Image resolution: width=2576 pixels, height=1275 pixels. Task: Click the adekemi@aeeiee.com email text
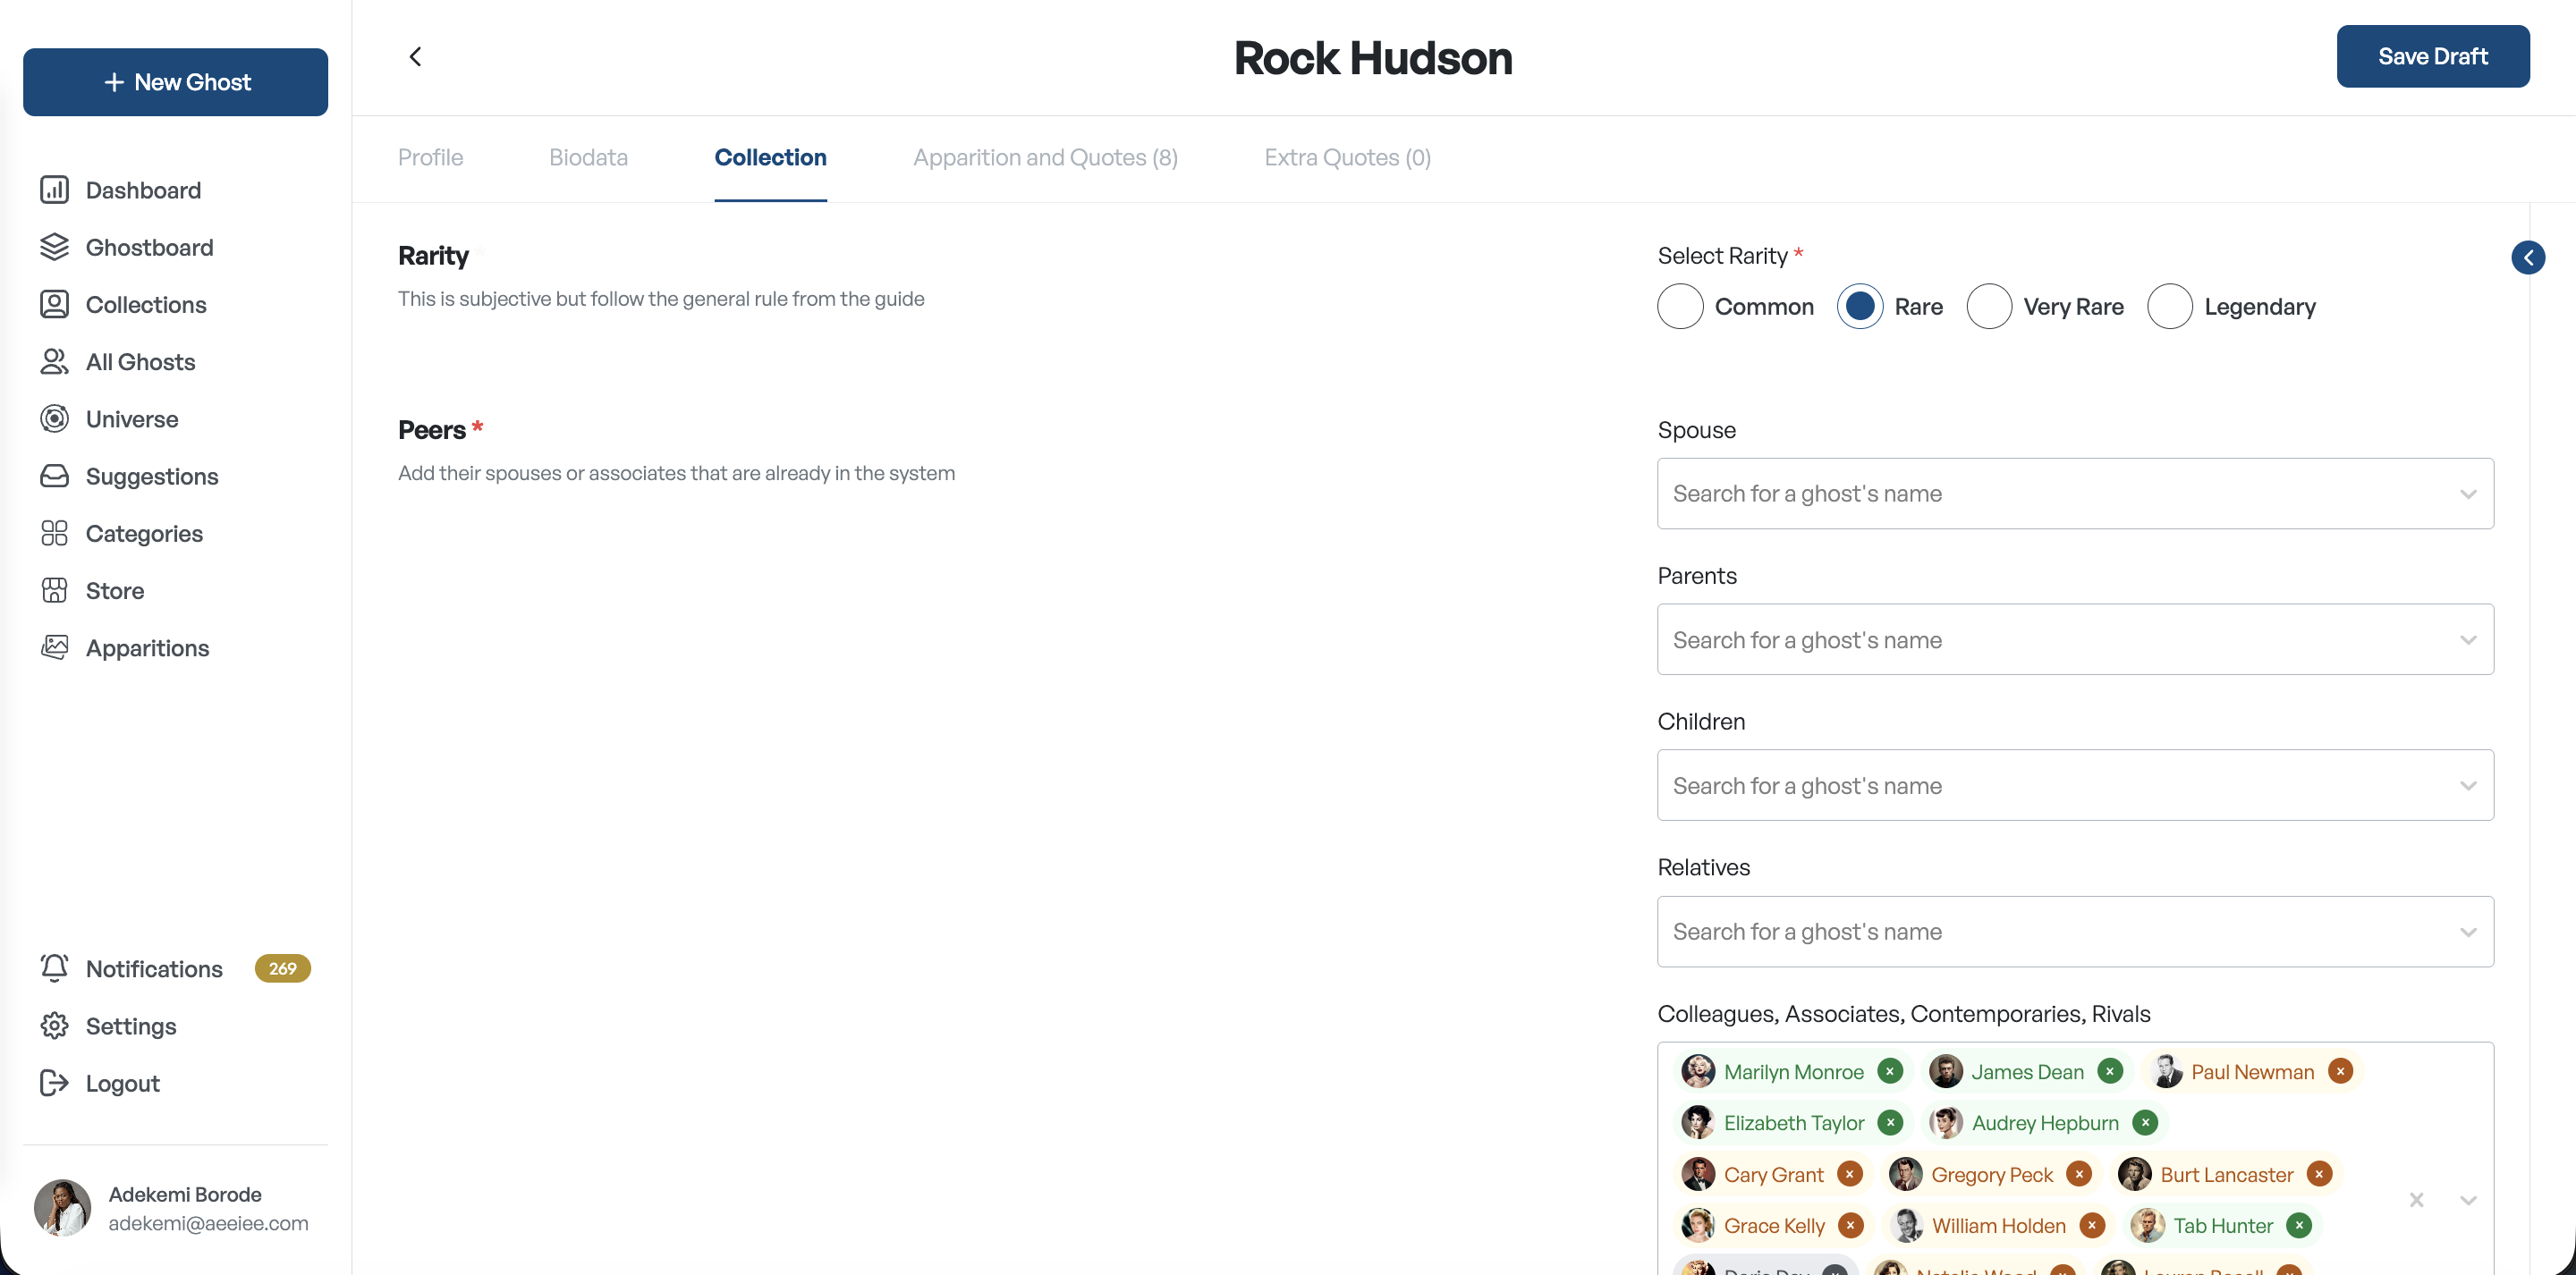point(208,1223)
